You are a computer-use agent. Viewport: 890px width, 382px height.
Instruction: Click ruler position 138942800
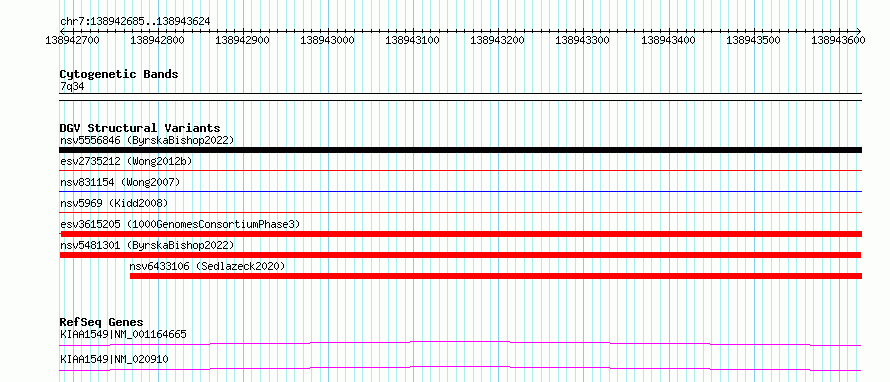(157, 40)
